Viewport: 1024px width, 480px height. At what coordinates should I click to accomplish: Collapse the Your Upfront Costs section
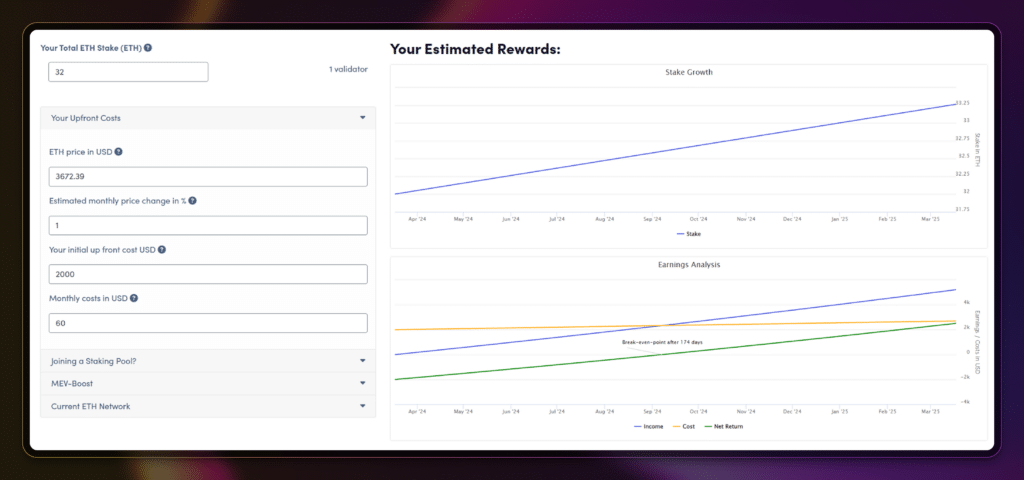pyautogui.click(x=208, y=118)
